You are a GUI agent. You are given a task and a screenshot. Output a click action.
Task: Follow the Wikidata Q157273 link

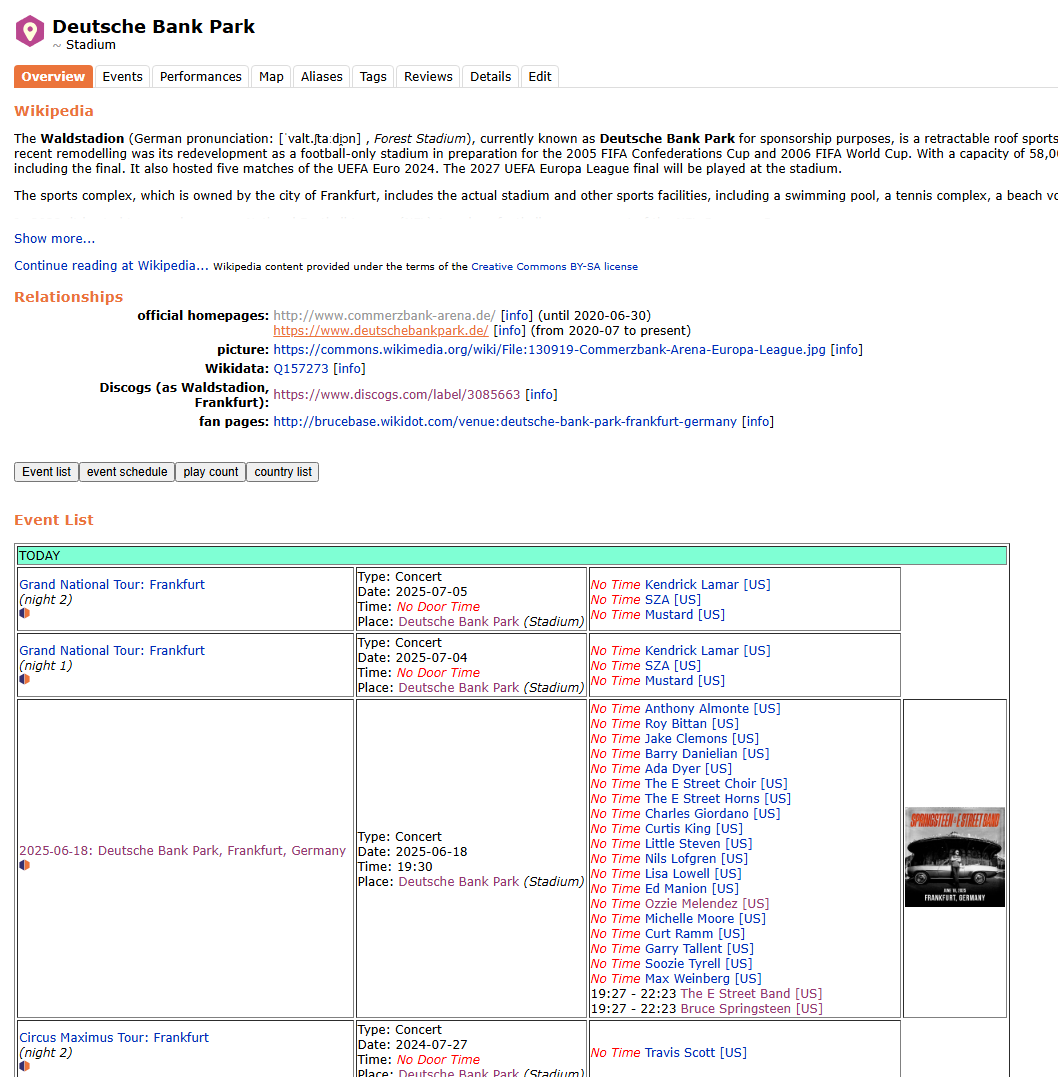point(301,369)
